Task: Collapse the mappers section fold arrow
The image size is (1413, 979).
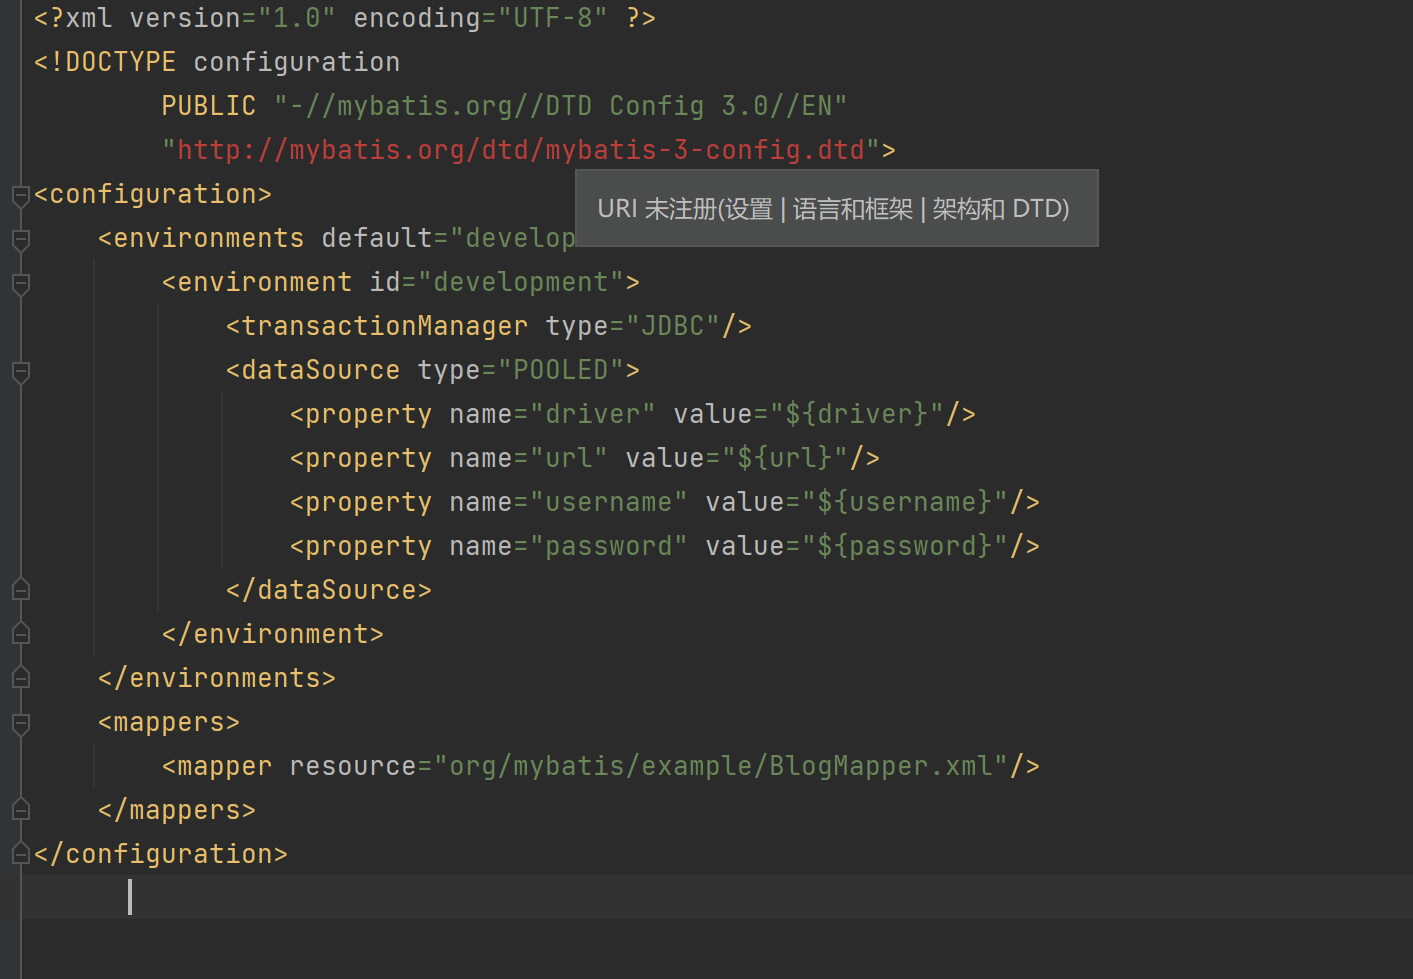Action: tap(20, 725)
